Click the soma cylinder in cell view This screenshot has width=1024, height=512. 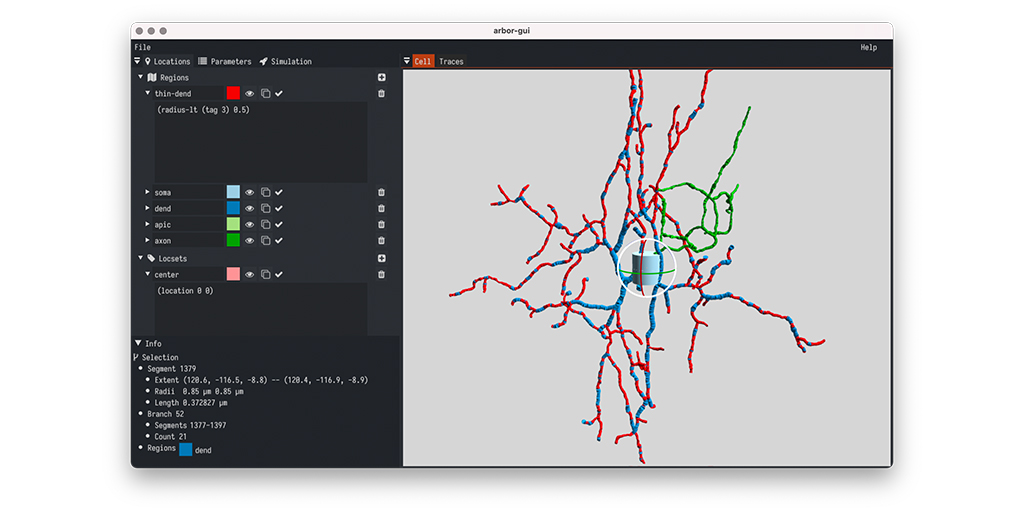coord(647,269)
